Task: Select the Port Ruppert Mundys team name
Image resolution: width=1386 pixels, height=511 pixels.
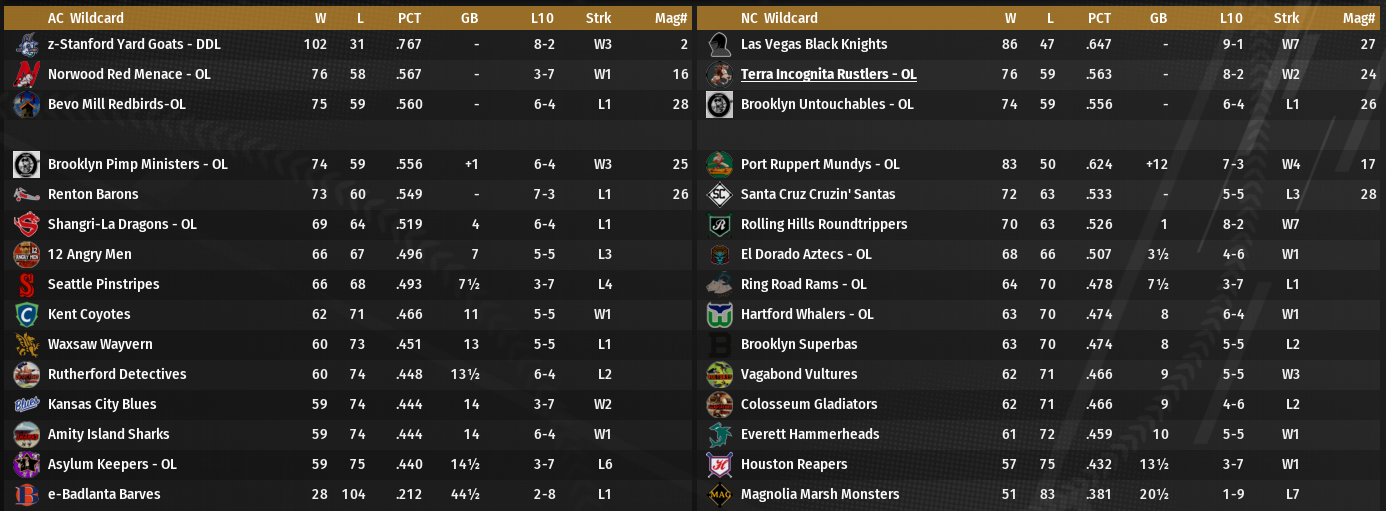Action: click(x=820, y=165)
